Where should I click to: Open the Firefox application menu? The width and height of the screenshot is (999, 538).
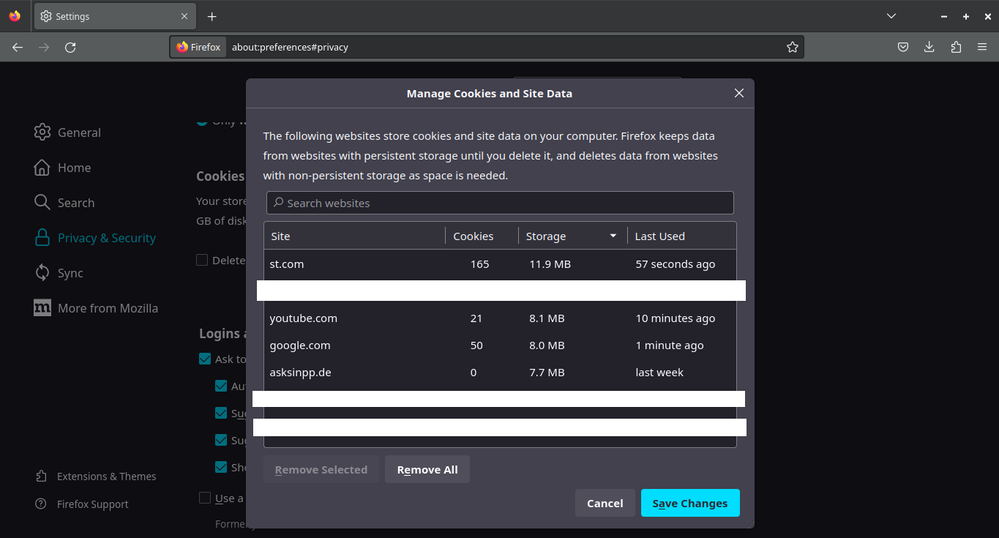(x=982, y=47)
